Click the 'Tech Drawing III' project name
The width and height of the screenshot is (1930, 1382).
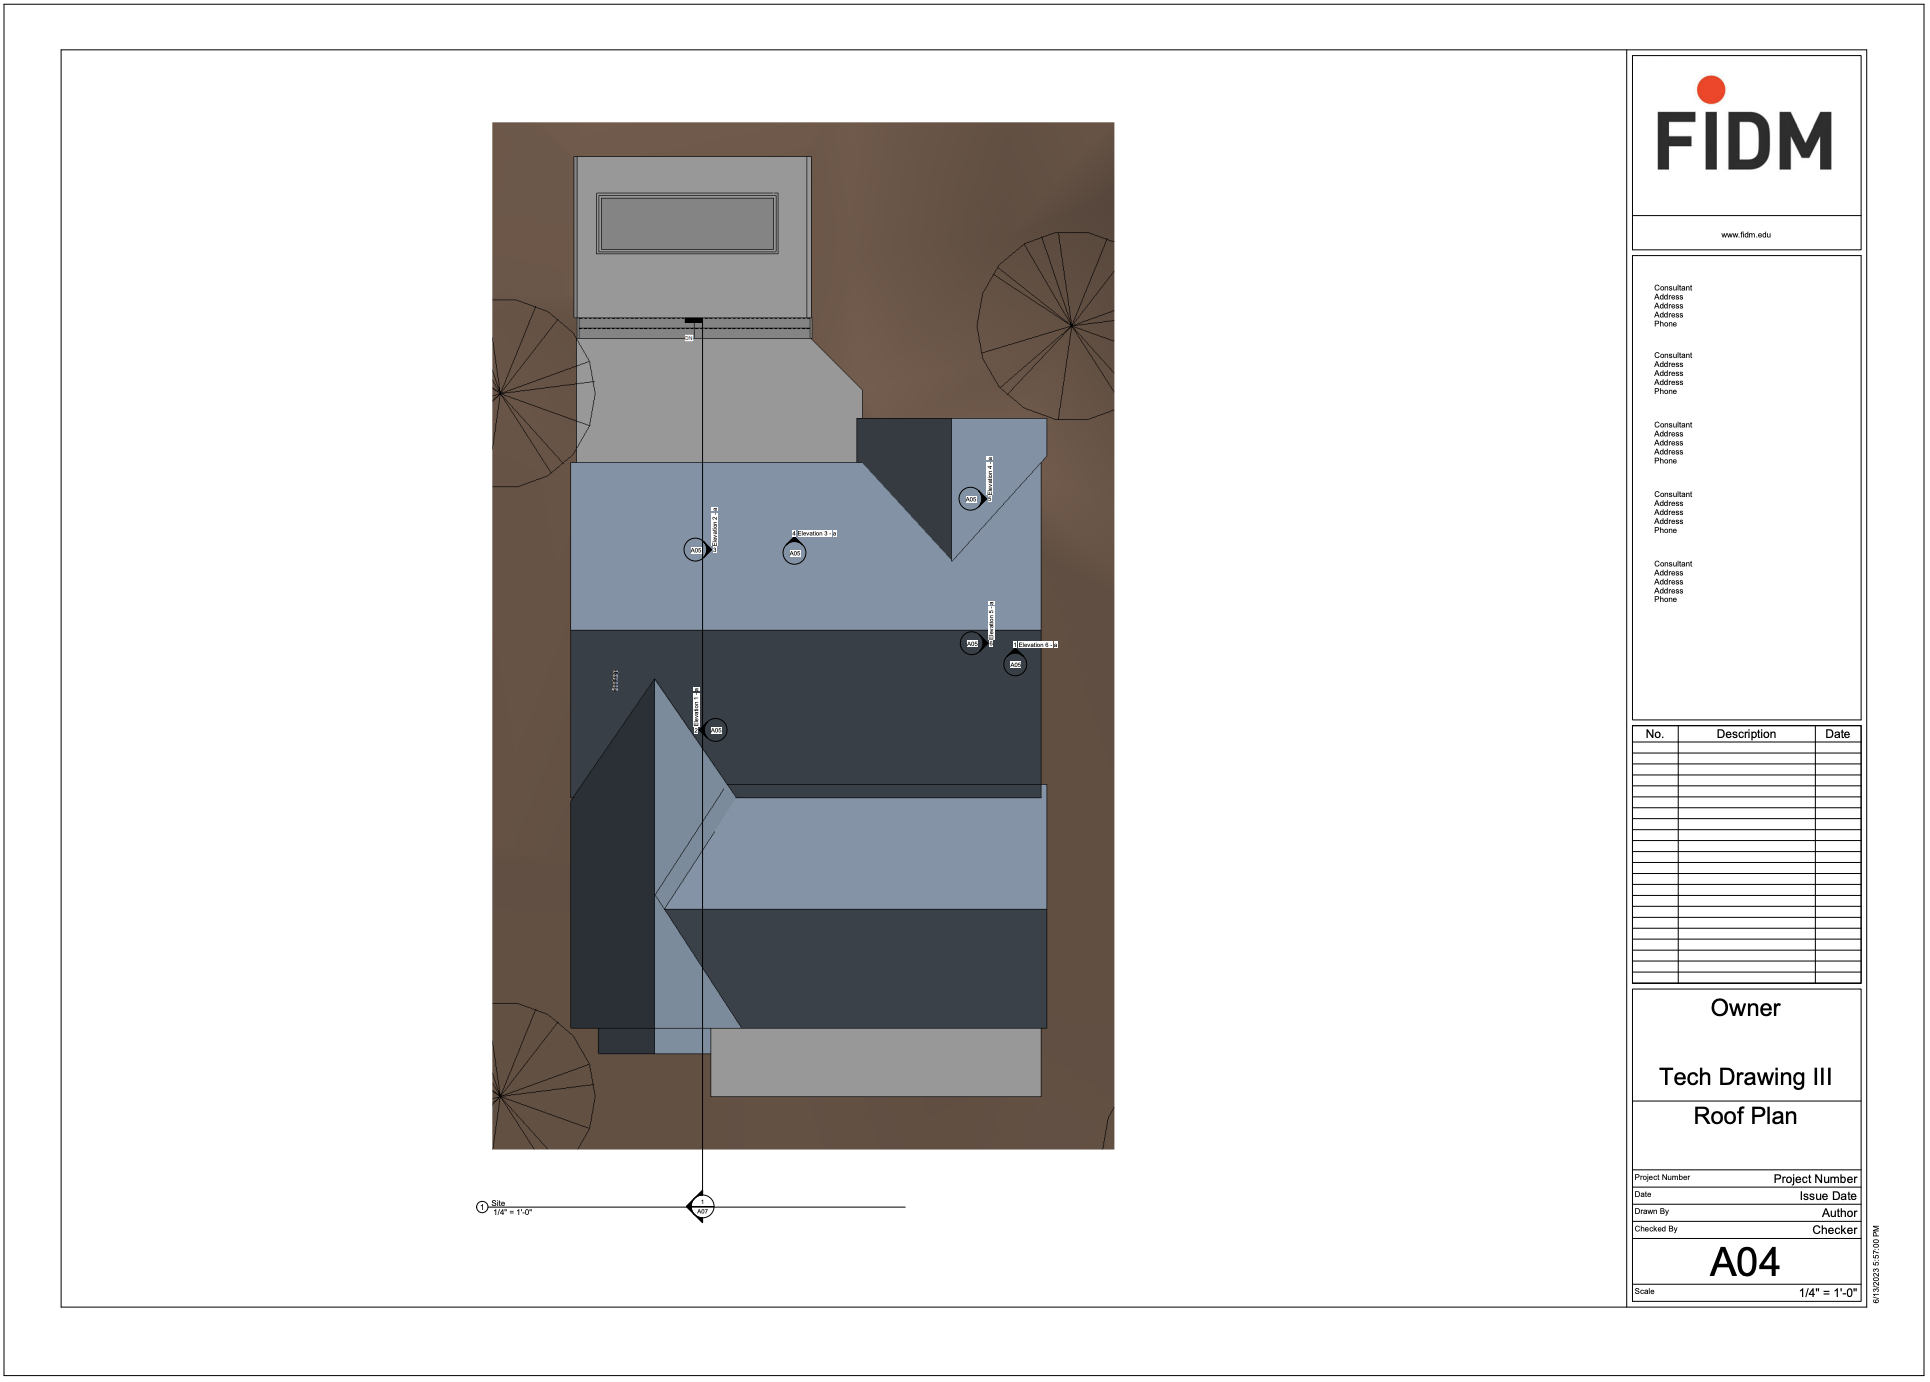coord(1746,1077)
